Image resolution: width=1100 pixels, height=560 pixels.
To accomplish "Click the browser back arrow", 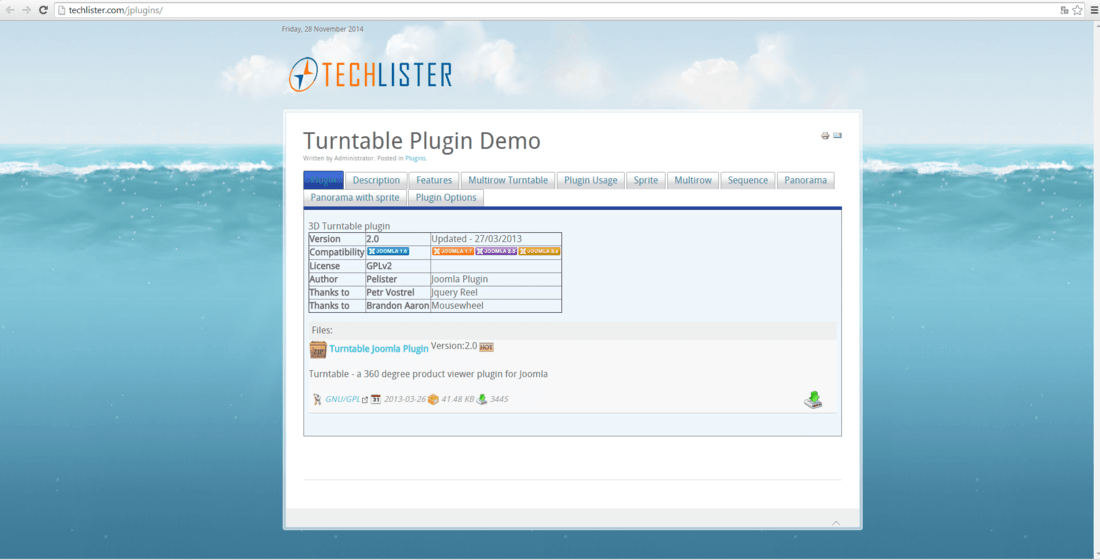I will click(x=10, y=10).
